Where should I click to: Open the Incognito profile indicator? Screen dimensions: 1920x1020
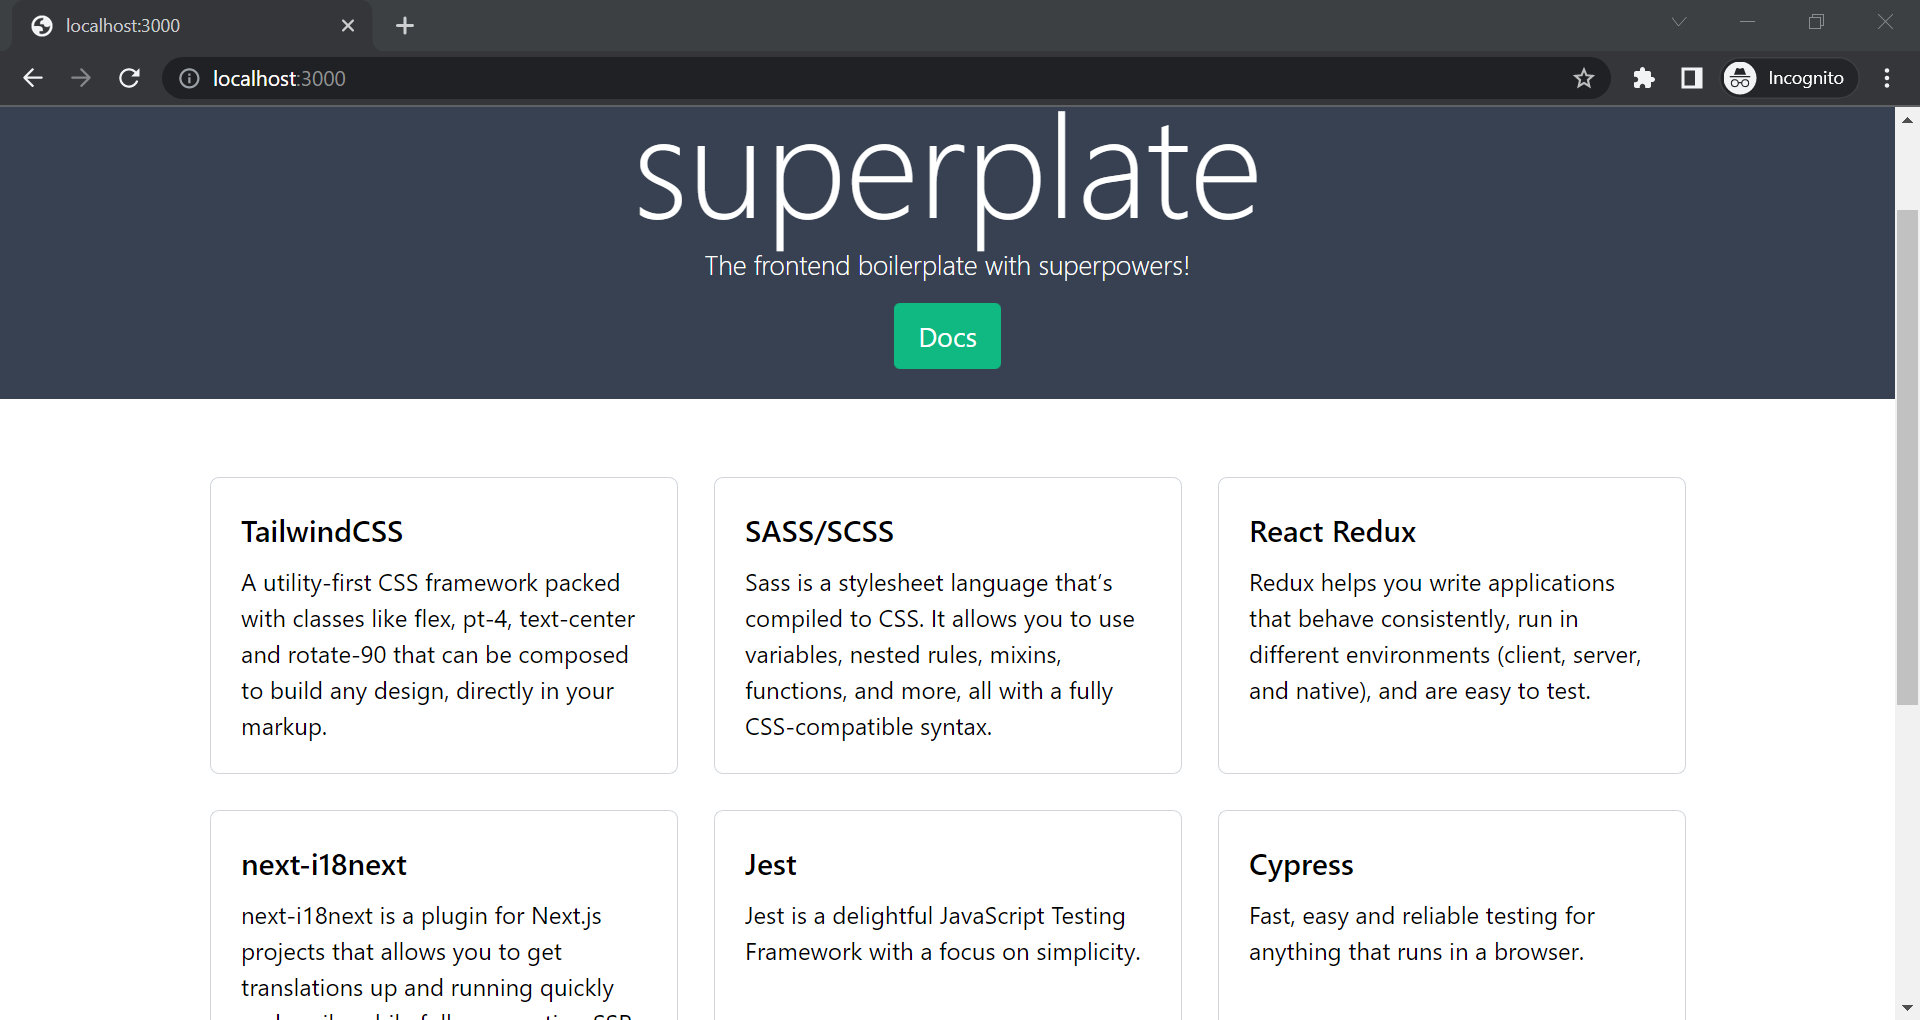(1787, 78)
